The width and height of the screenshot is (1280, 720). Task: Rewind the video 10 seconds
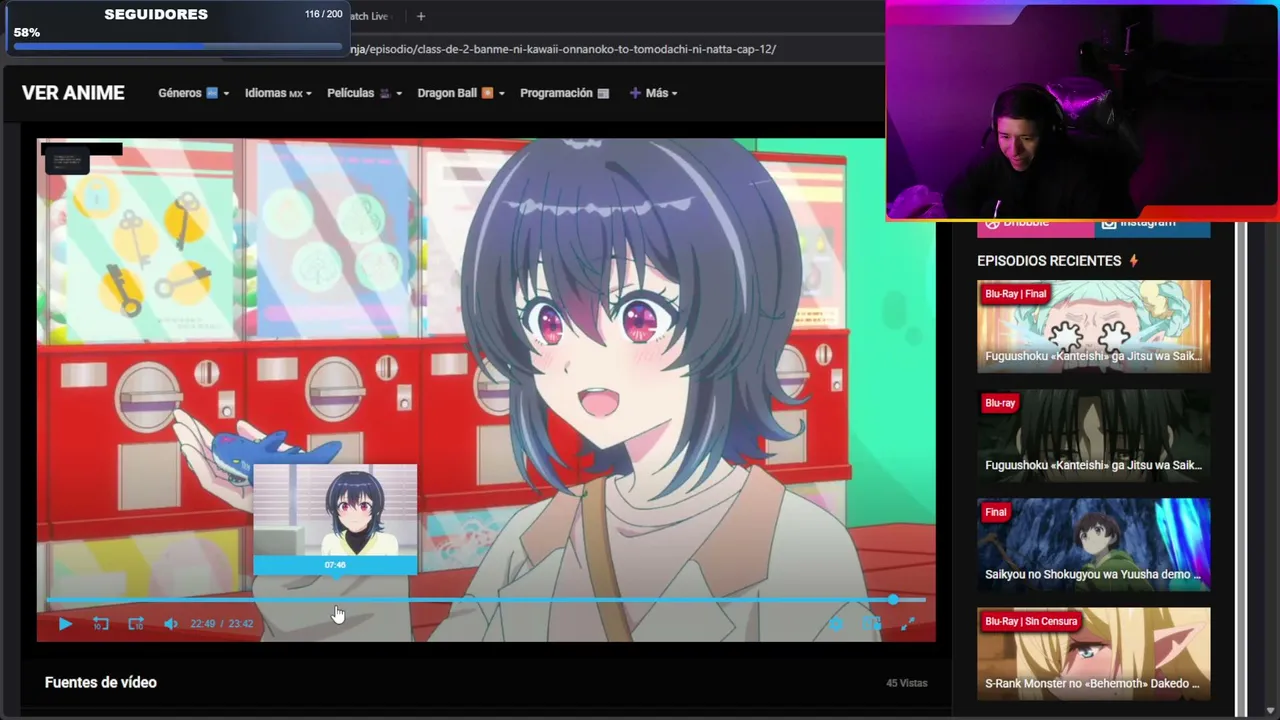(x=101, y=624)
